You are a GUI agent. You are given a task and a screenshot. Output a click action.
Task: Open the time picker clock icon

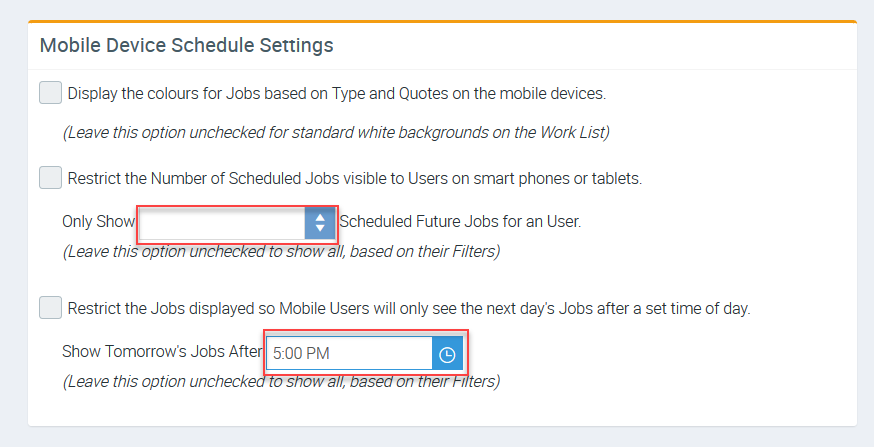pos(447,354)
